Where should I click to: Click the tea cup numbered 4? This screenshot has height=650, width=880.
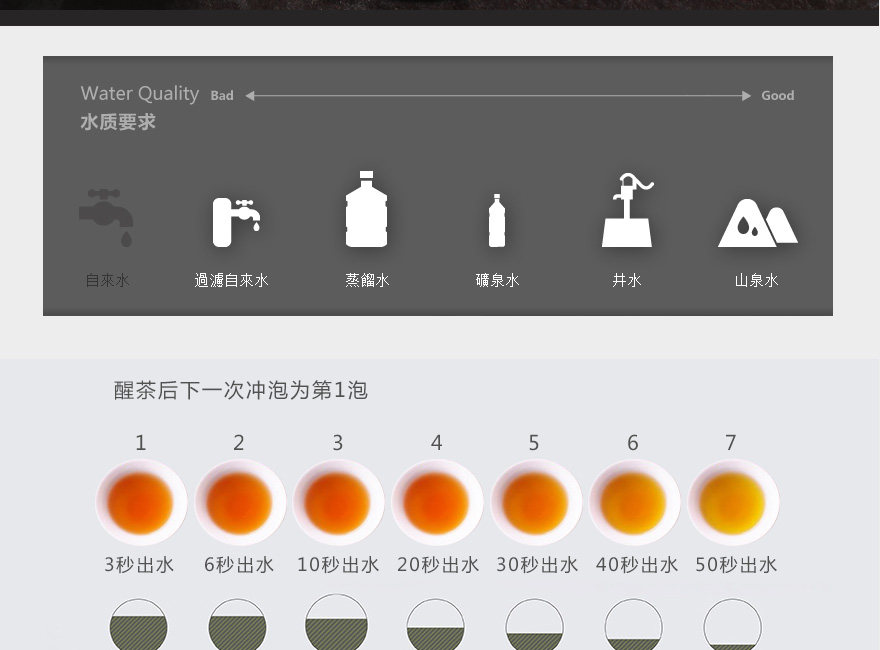click(x=437, y=502)
